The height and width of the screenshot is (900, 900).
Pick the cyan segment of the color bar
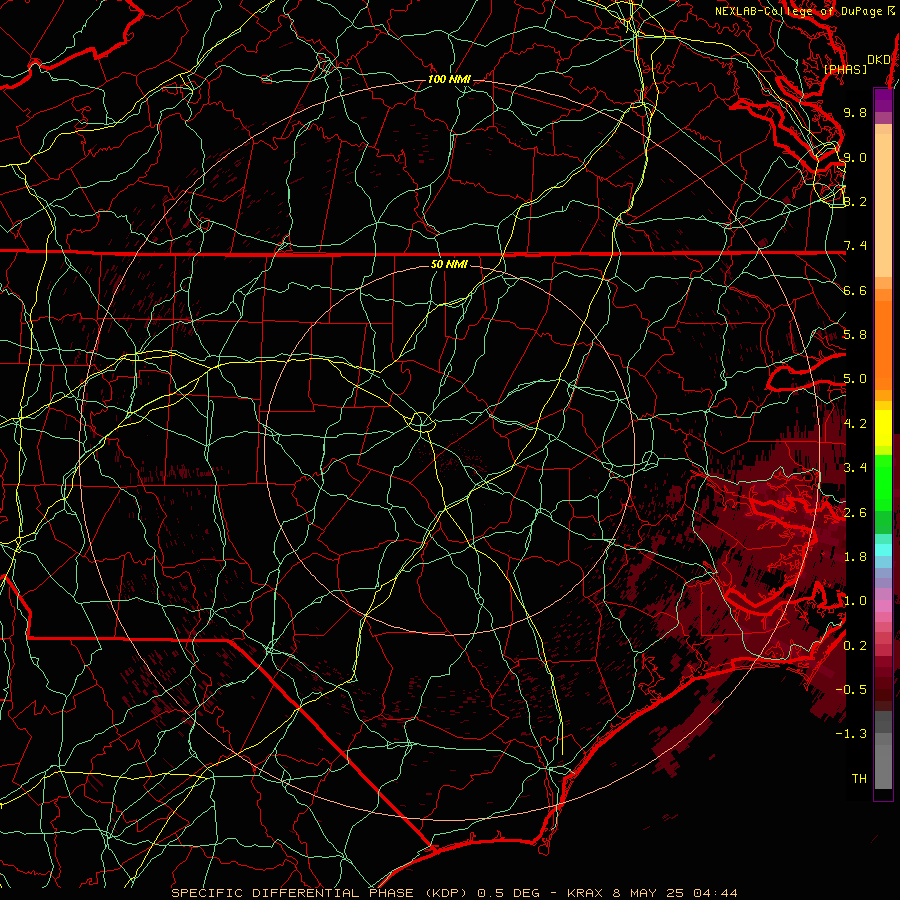[x=883, y=550]
